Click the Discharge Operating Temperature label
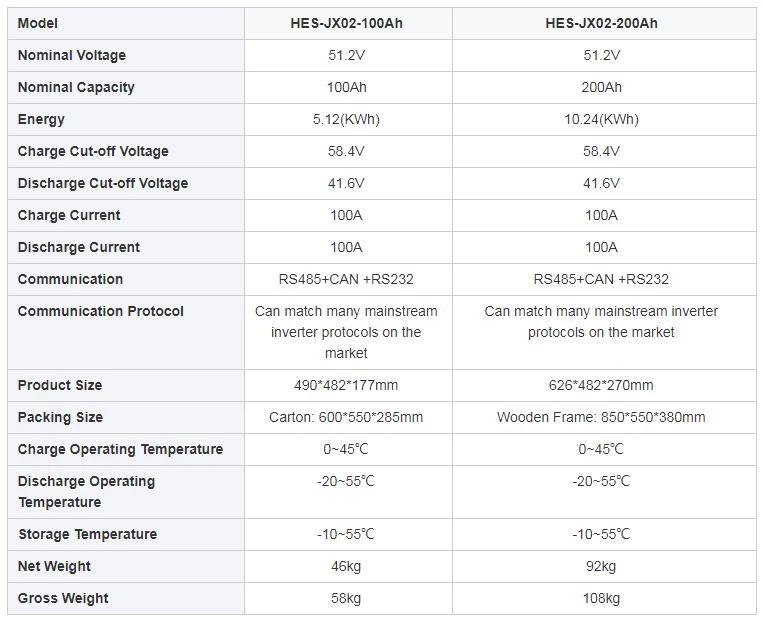The image size is (762, 619). coord(87,491)
